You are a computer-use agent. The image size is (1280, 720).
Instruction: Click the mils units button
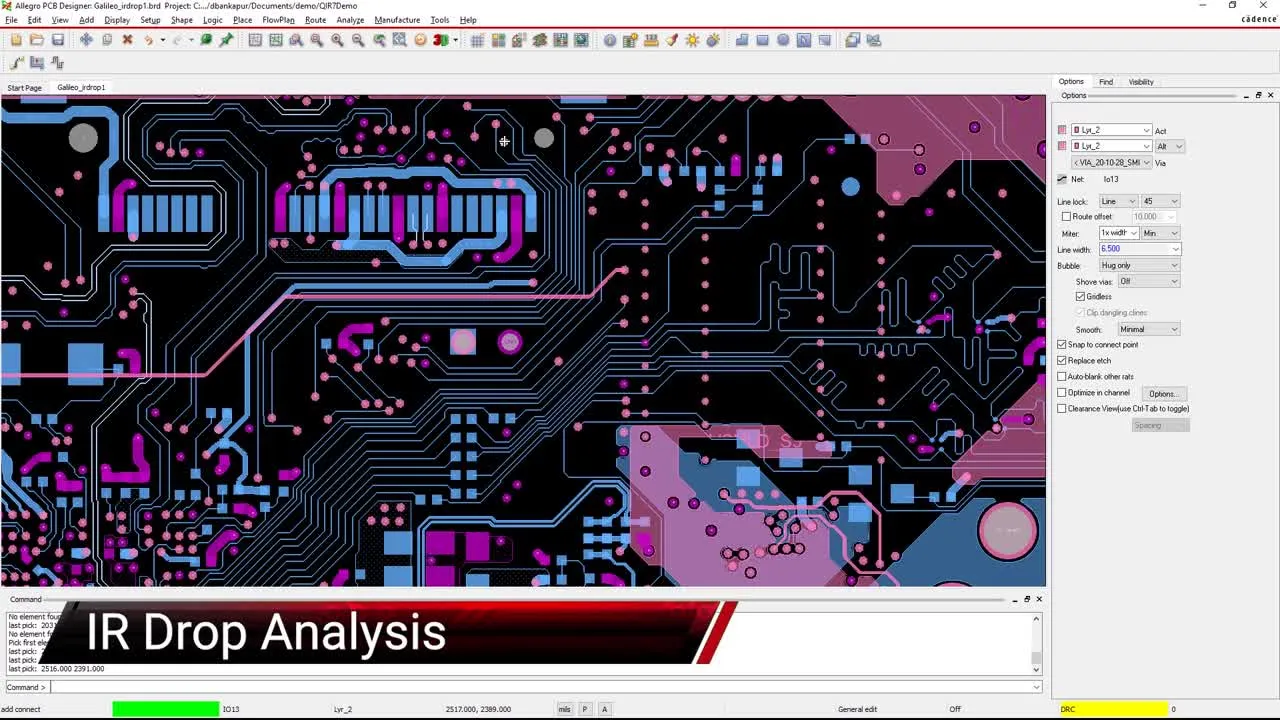[564, 709]
